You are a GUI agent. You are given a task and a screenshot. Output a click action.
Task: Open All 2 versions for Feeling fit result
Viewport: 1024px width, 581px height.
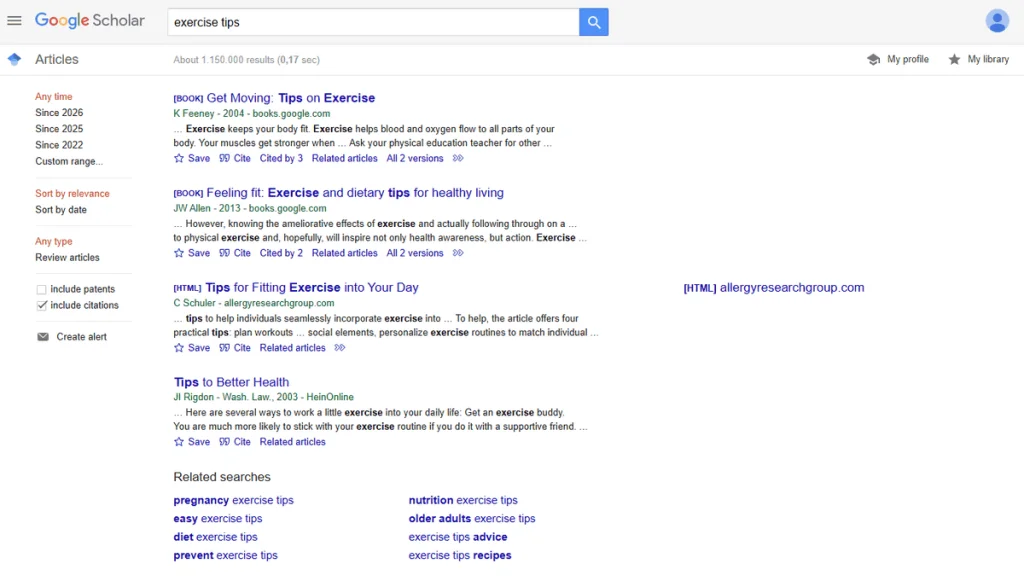(x=414, y=253)
